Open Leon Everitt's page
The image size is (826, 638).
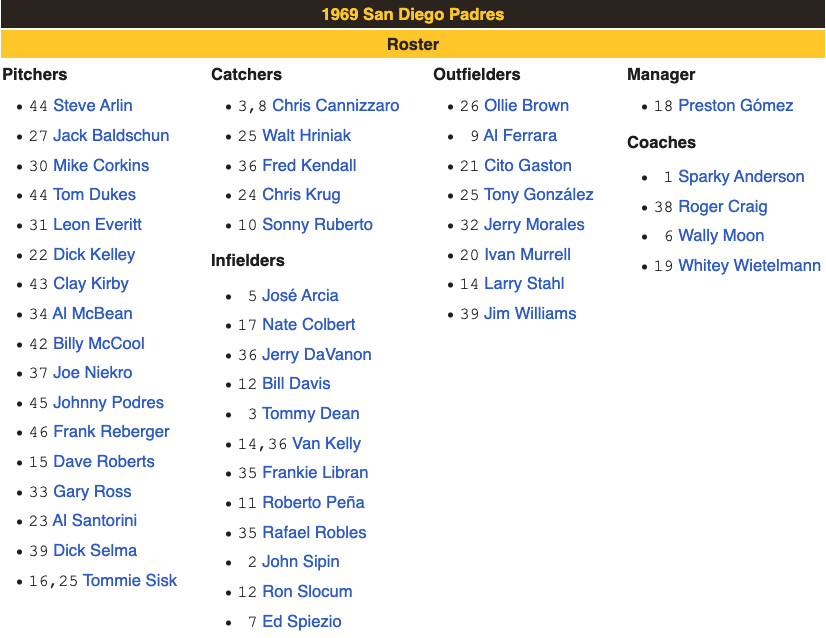(x=97, y=224)
